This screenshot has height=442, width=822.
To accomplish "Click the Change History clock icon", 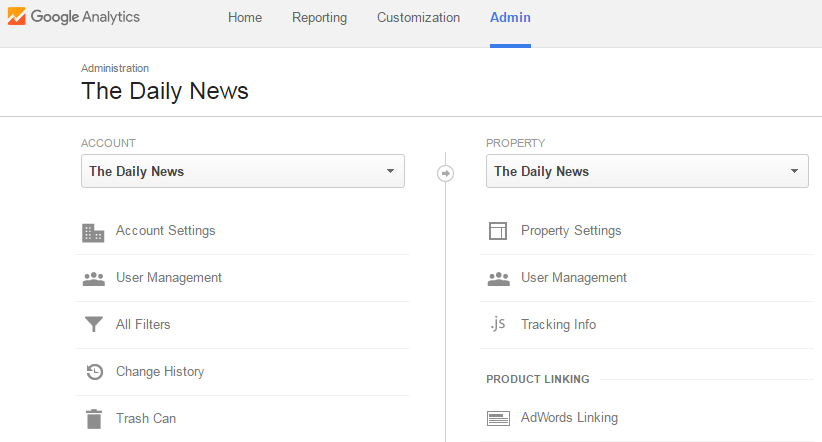I will point(94,372).
